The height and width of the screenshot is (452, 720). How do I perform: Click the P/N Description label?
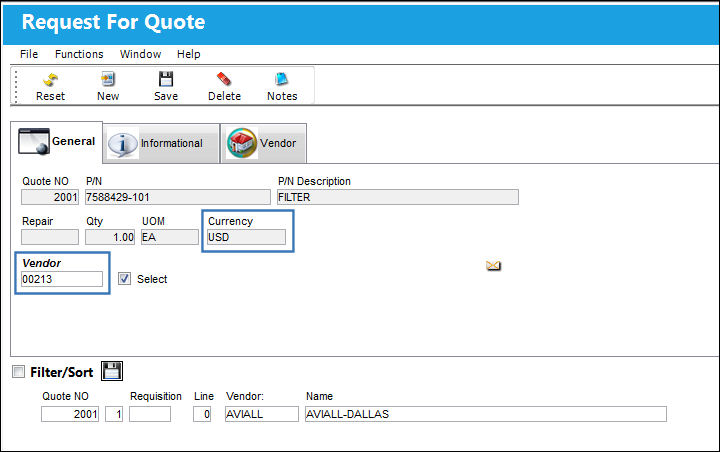click(x=314, y=181)
